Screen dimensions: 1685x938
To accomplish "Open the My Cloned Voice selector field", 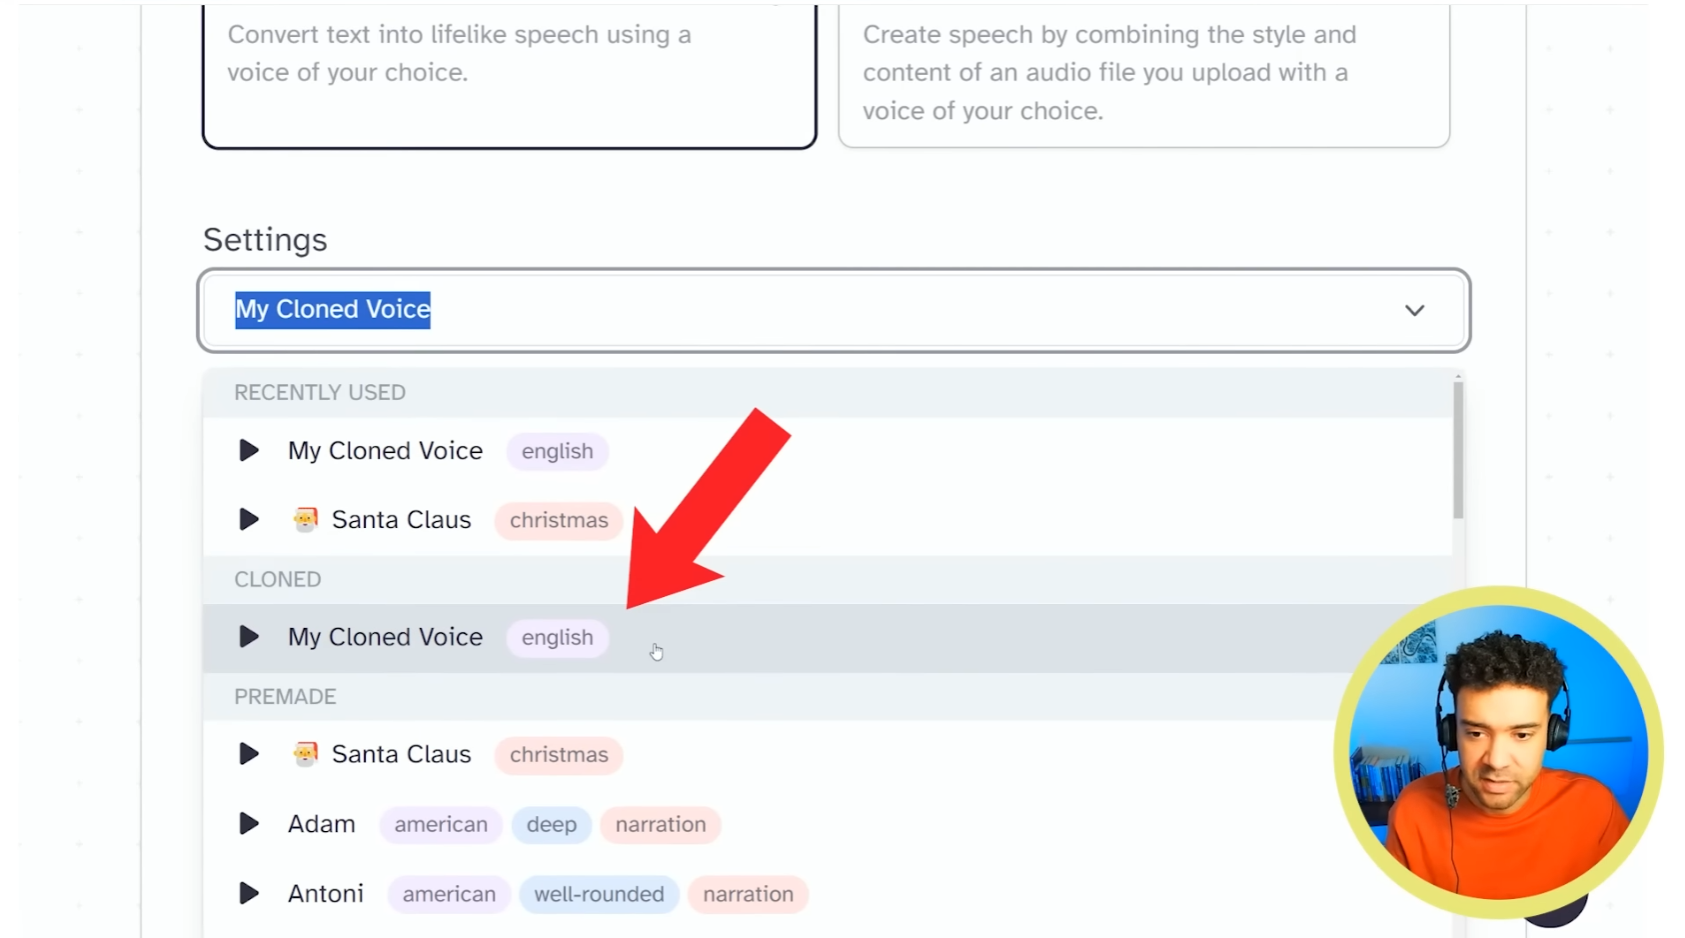I will click(x=833, y=310).
